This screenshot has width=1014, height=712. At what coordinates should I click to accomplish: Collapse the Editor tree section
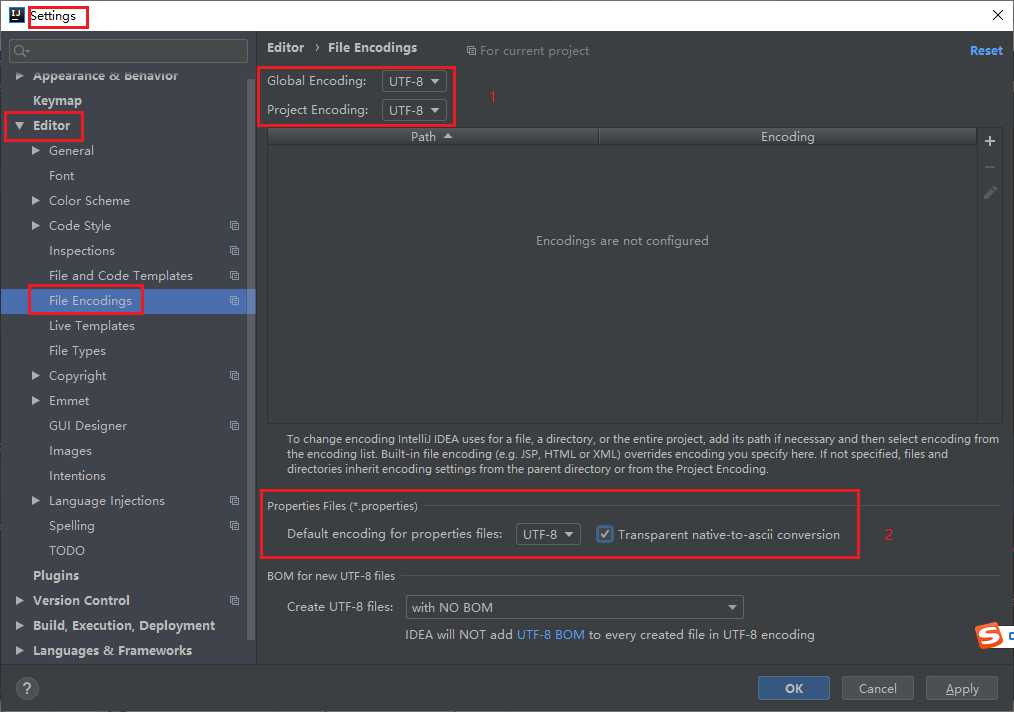tap(19, 125)
